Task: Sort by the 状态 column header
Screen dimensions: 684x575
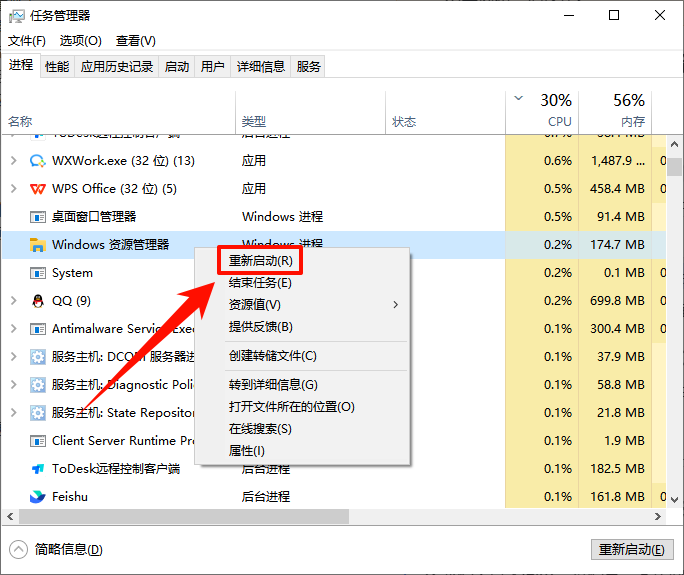Action: pos(404,122)
